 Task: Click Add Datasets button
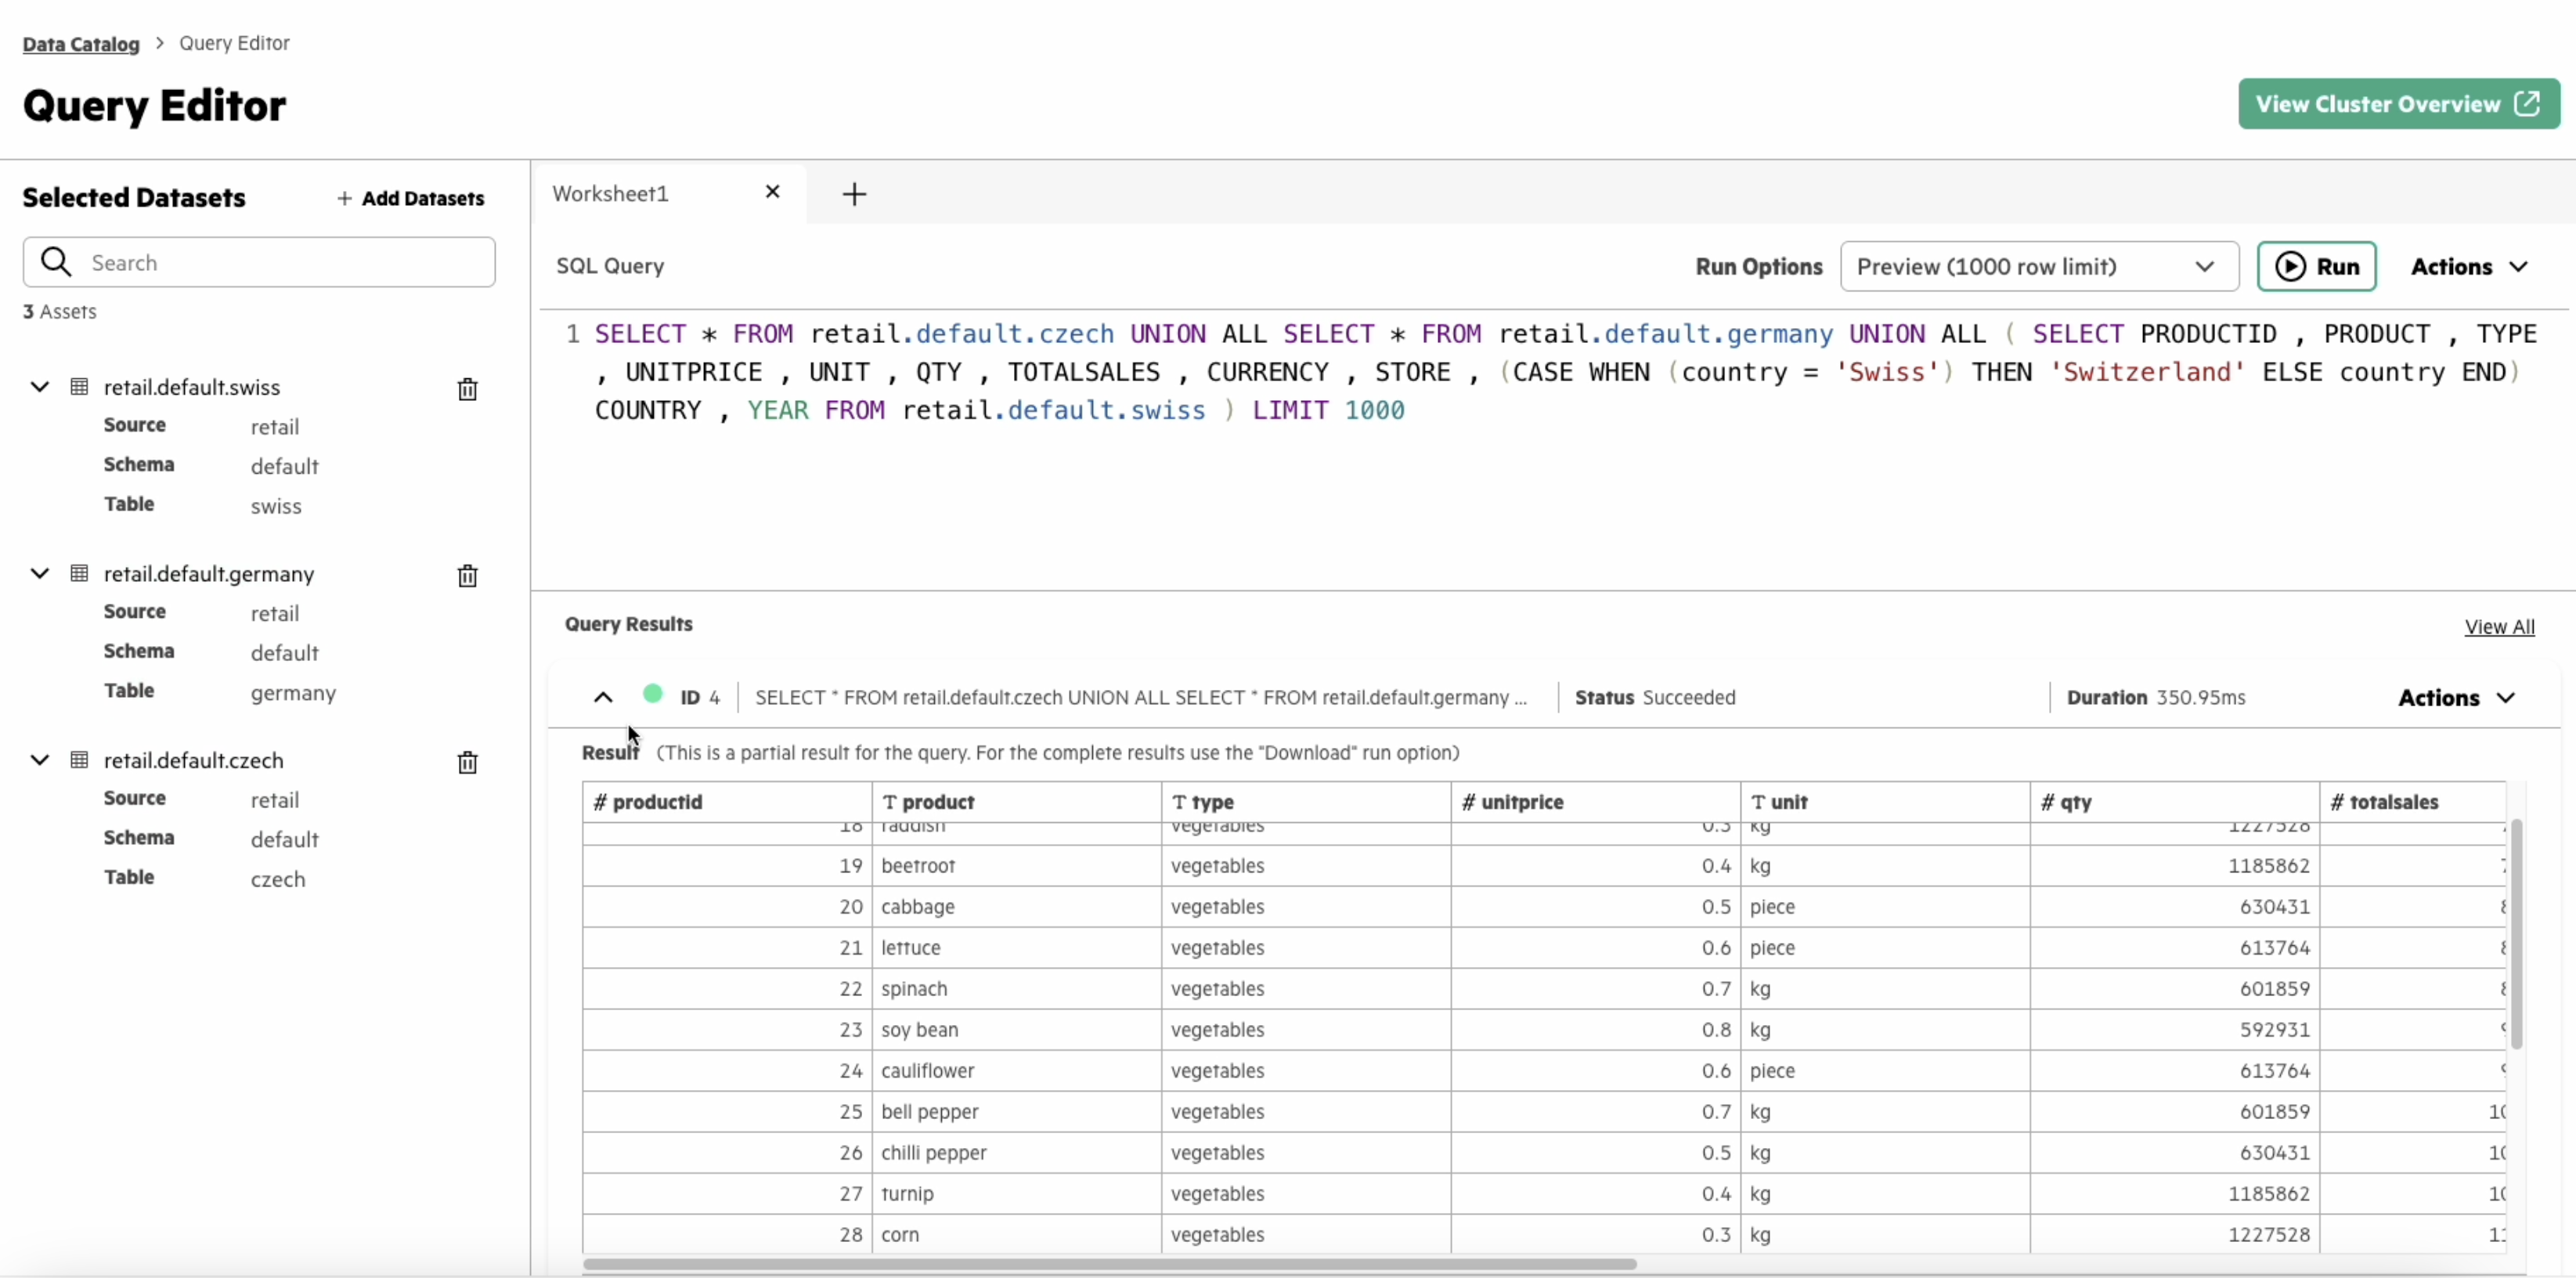click(410, 198)
